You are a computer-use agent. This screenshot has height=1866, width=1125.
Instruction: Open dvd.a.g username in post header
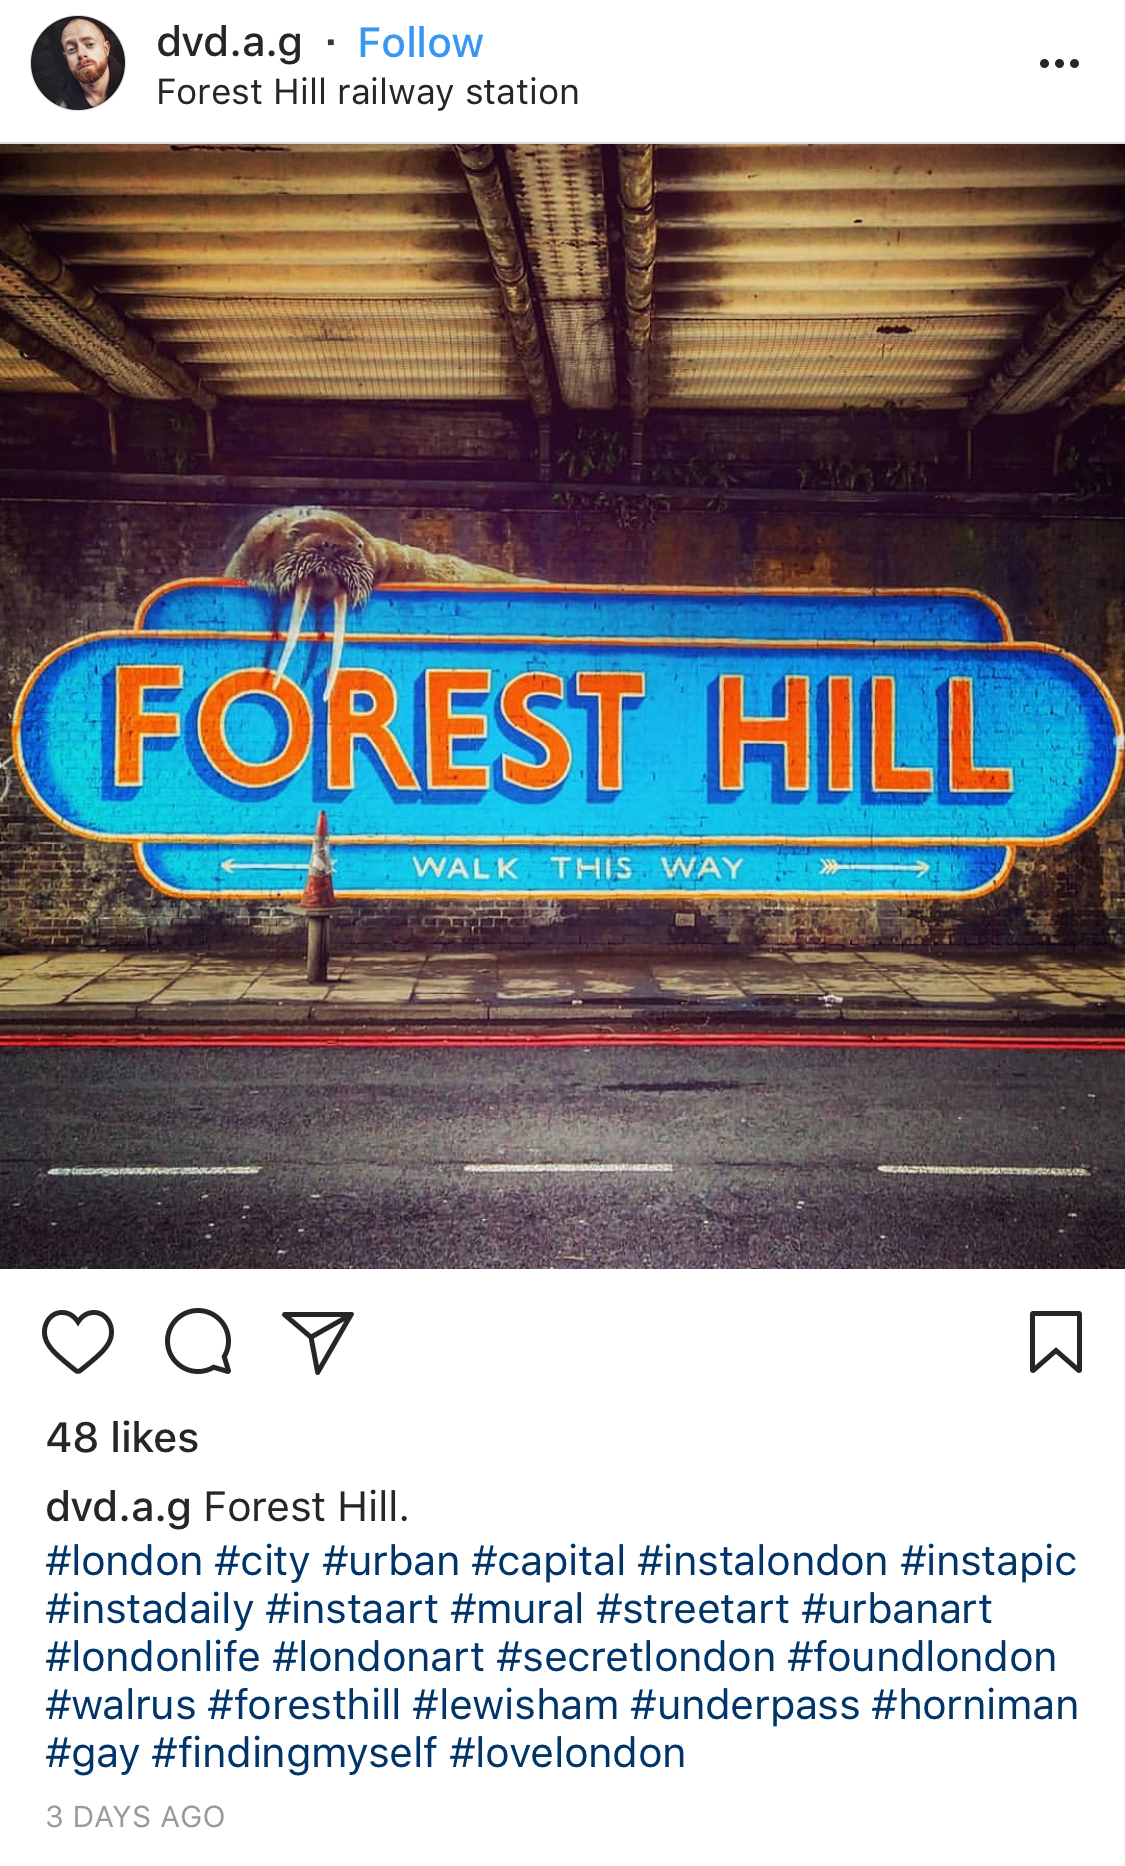tap(229, 43)
